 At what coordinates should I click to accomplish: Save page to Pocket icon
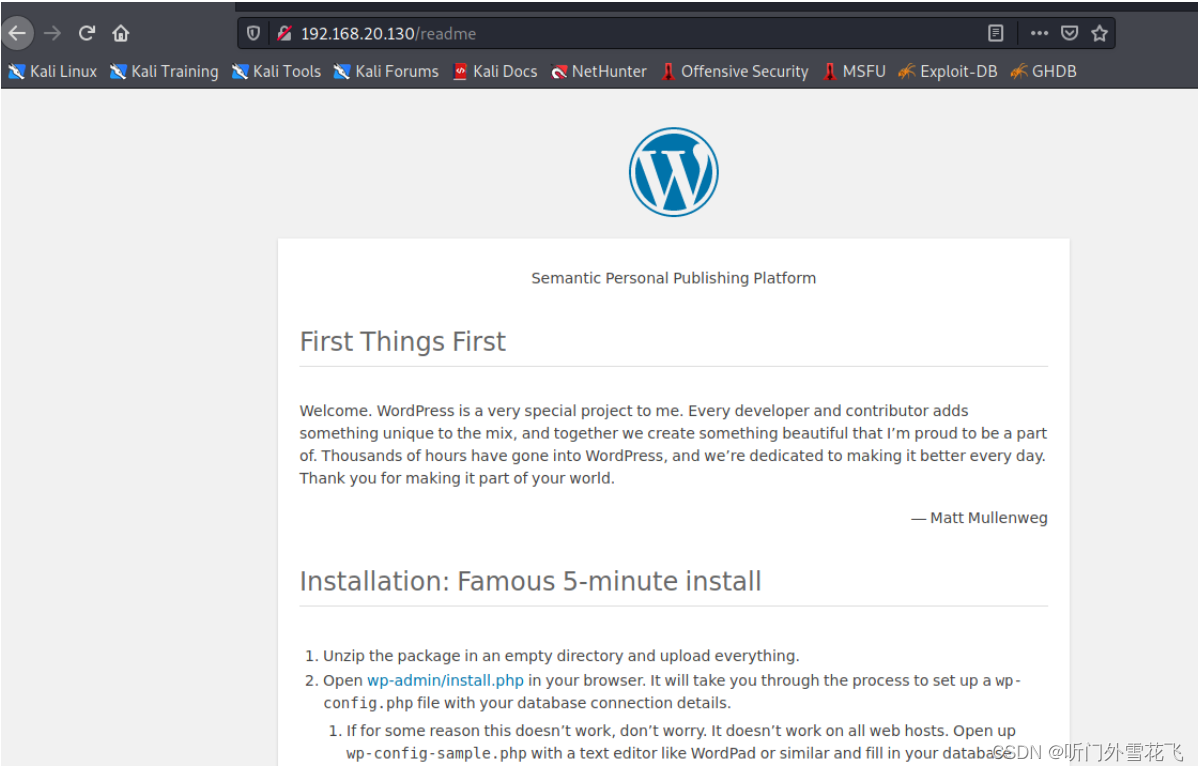(1069, 33)
